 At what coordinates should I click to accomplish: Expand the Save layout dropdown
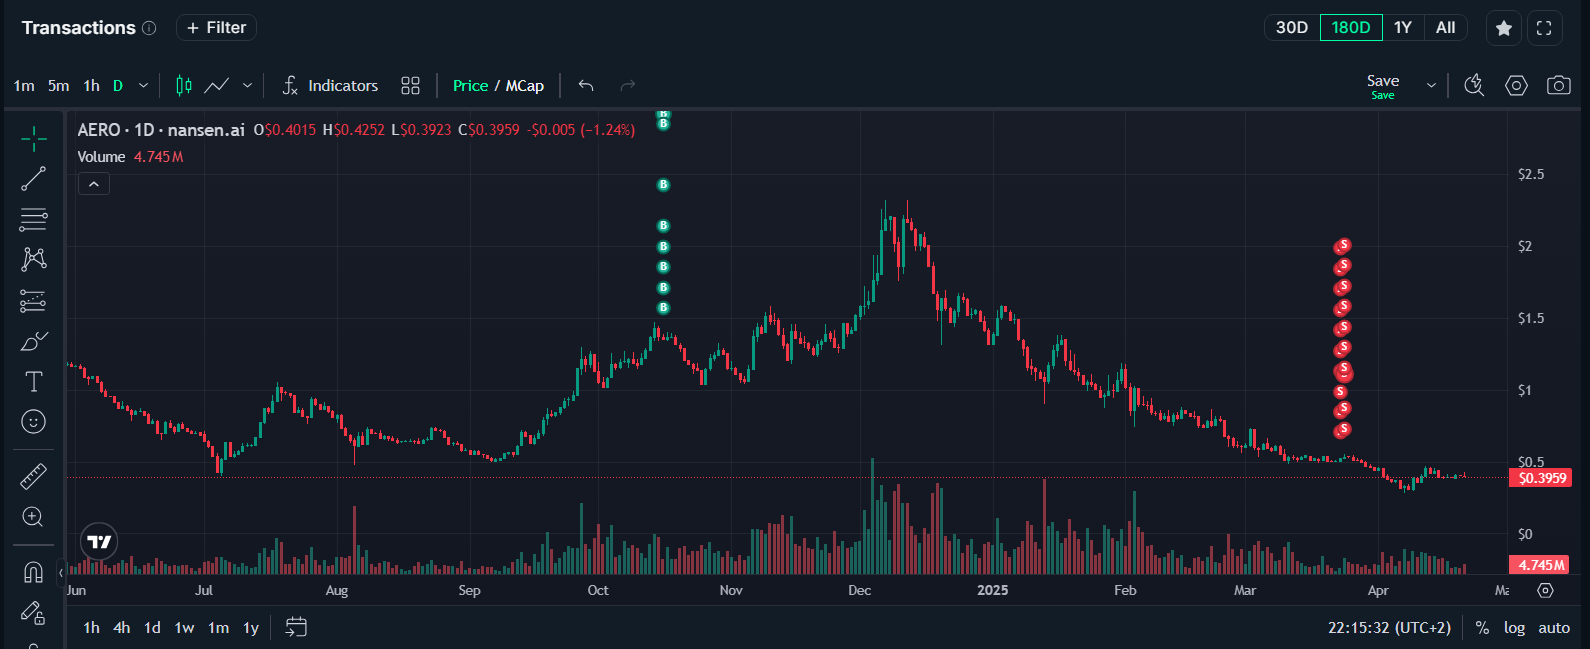point(1431,86)
